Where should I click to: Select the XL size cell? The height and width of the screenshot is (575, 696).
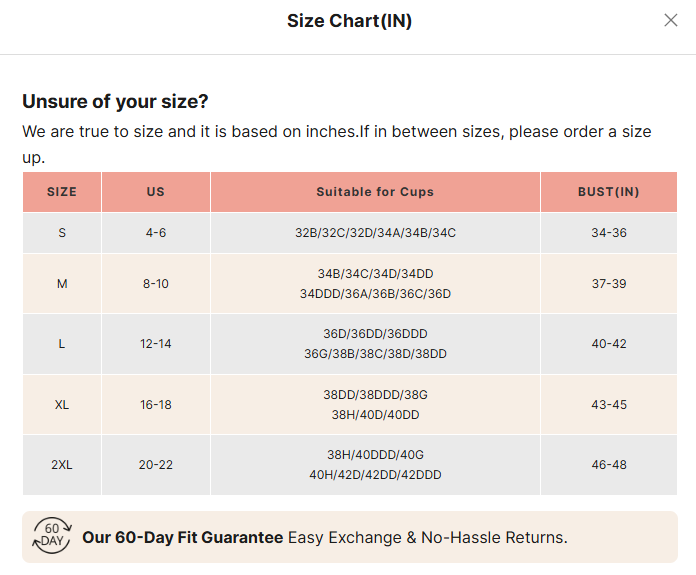(62, 404)
